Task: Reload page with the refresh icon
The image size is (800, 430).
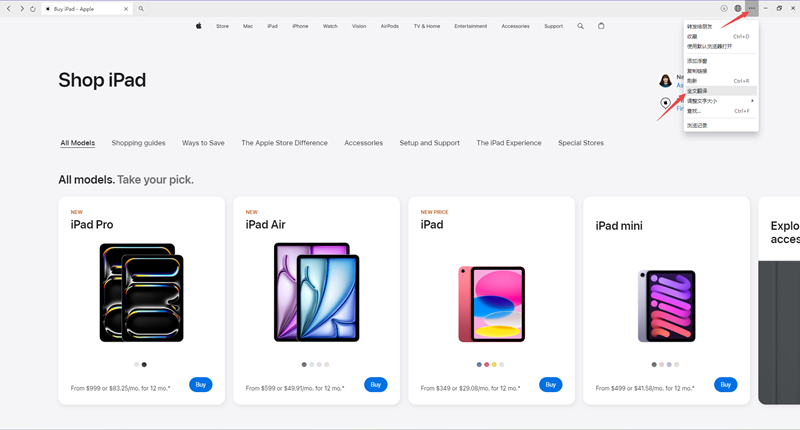Action: point(33,8)
